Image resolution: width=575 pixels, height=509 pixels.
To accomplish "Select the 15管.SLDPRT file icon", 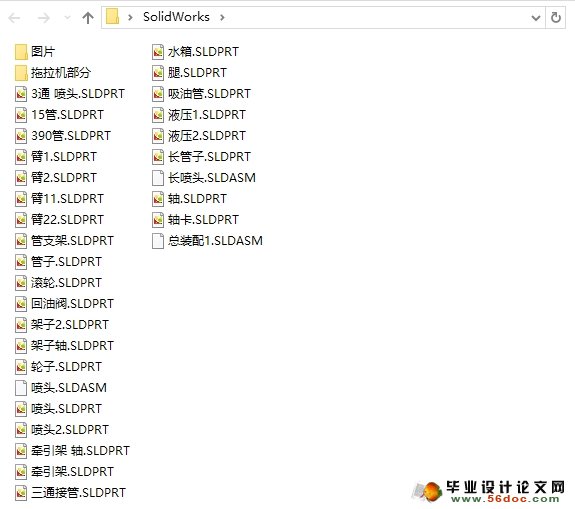I will tap(21, 115).
